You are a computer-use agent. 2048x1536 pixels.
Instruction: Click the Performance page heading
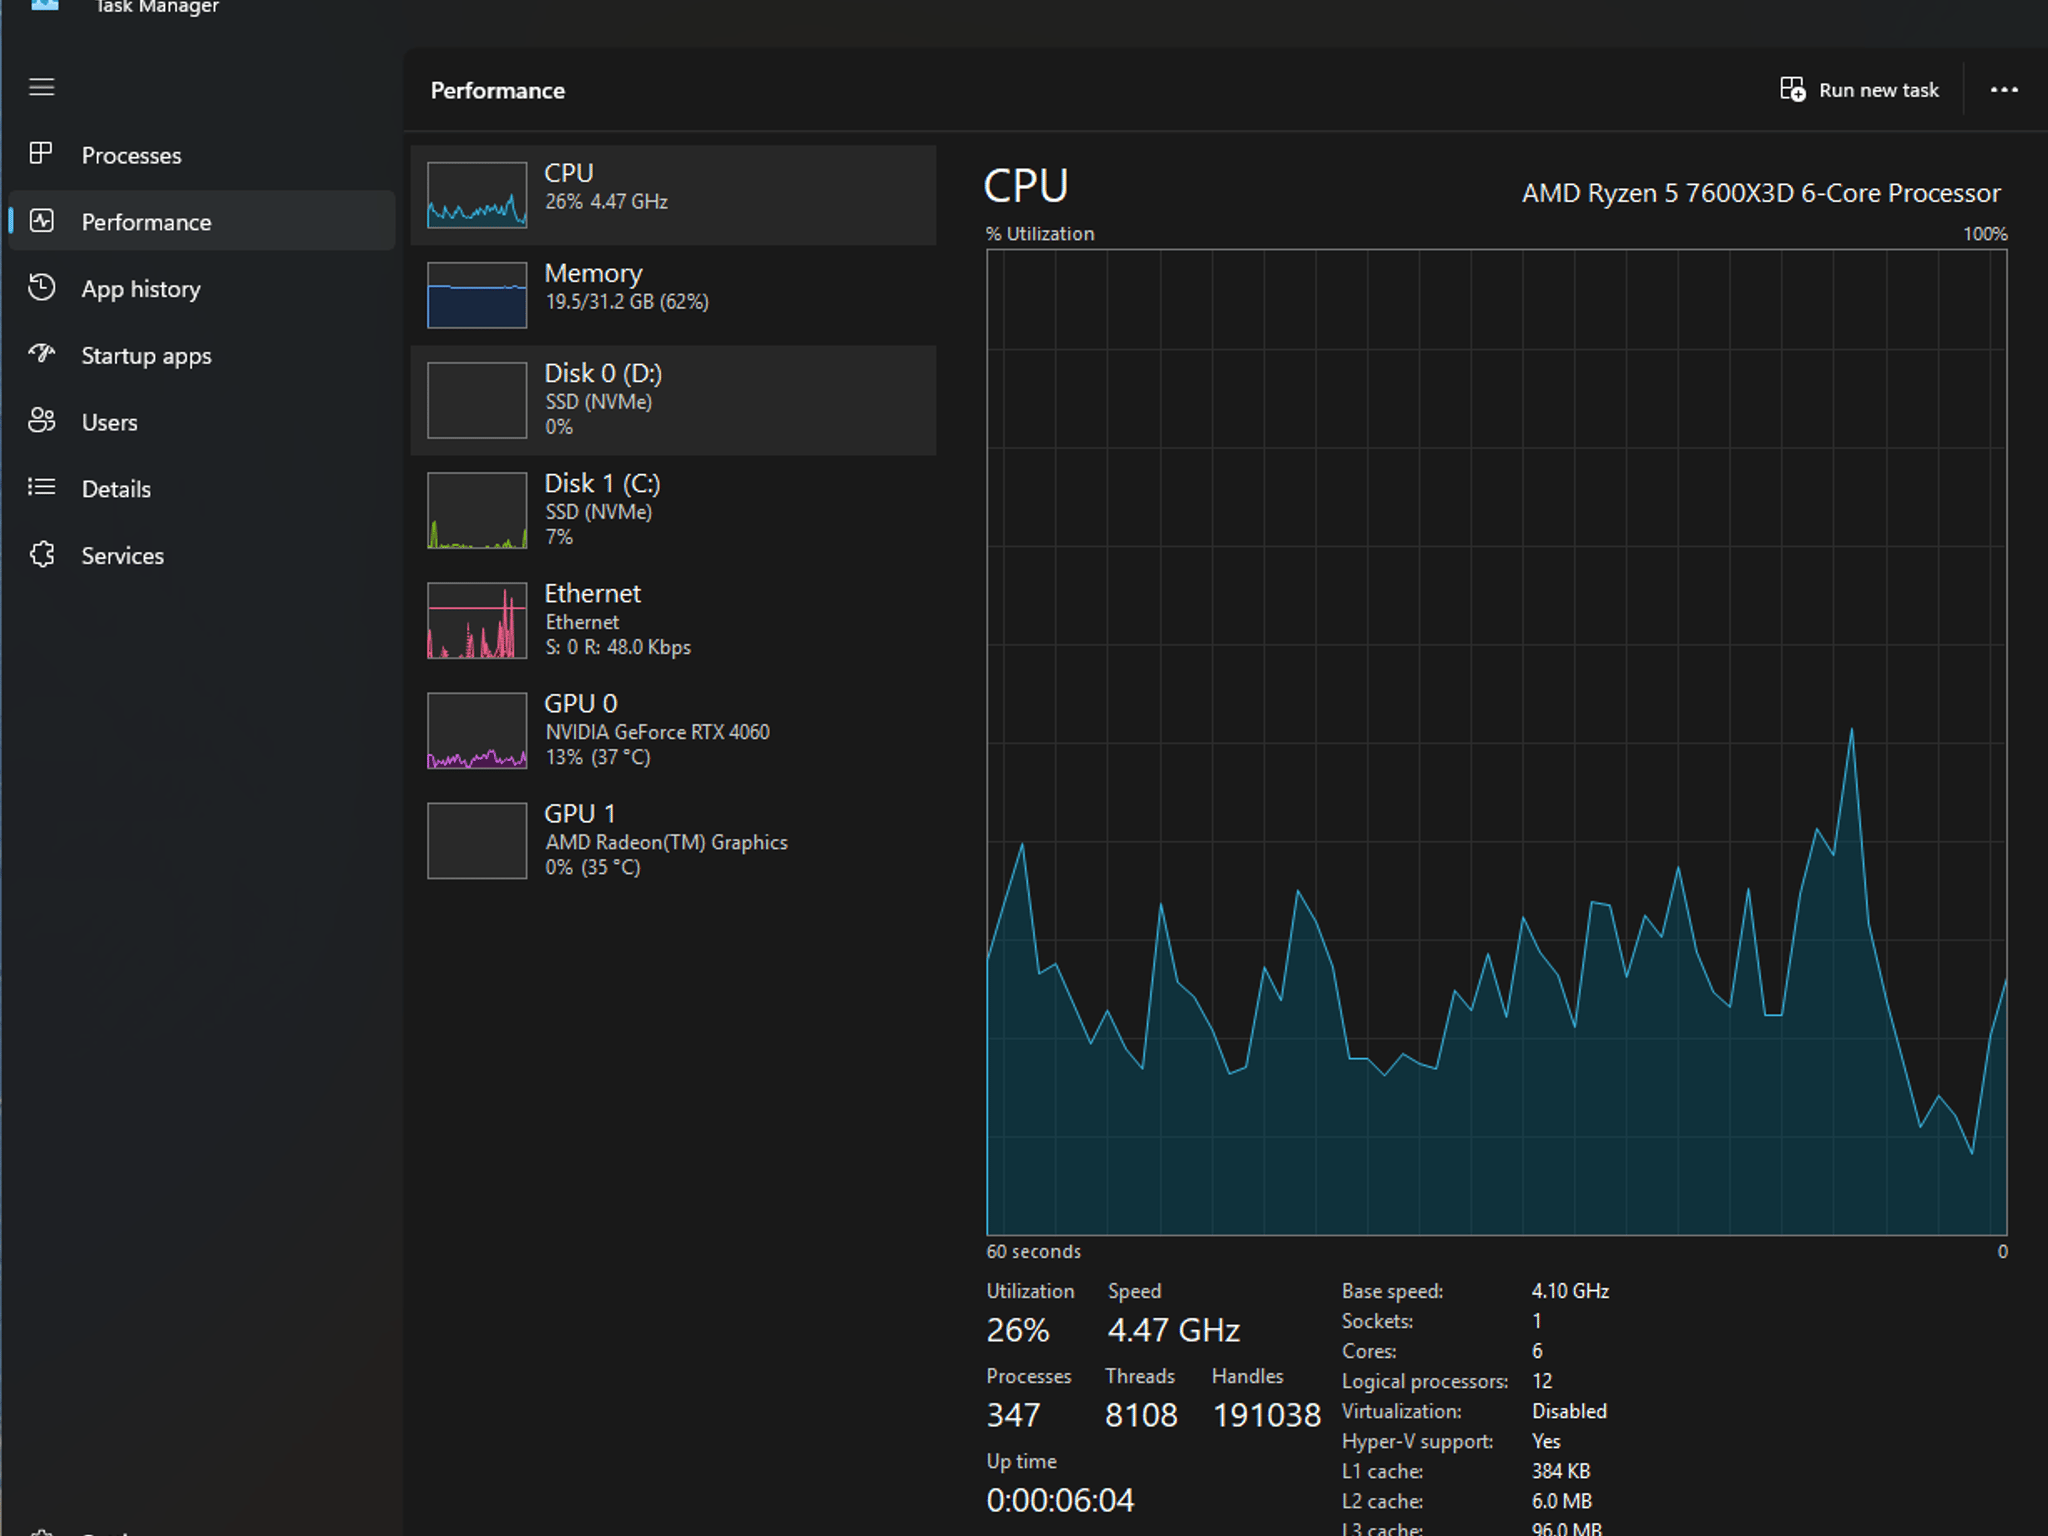[497, 91]
